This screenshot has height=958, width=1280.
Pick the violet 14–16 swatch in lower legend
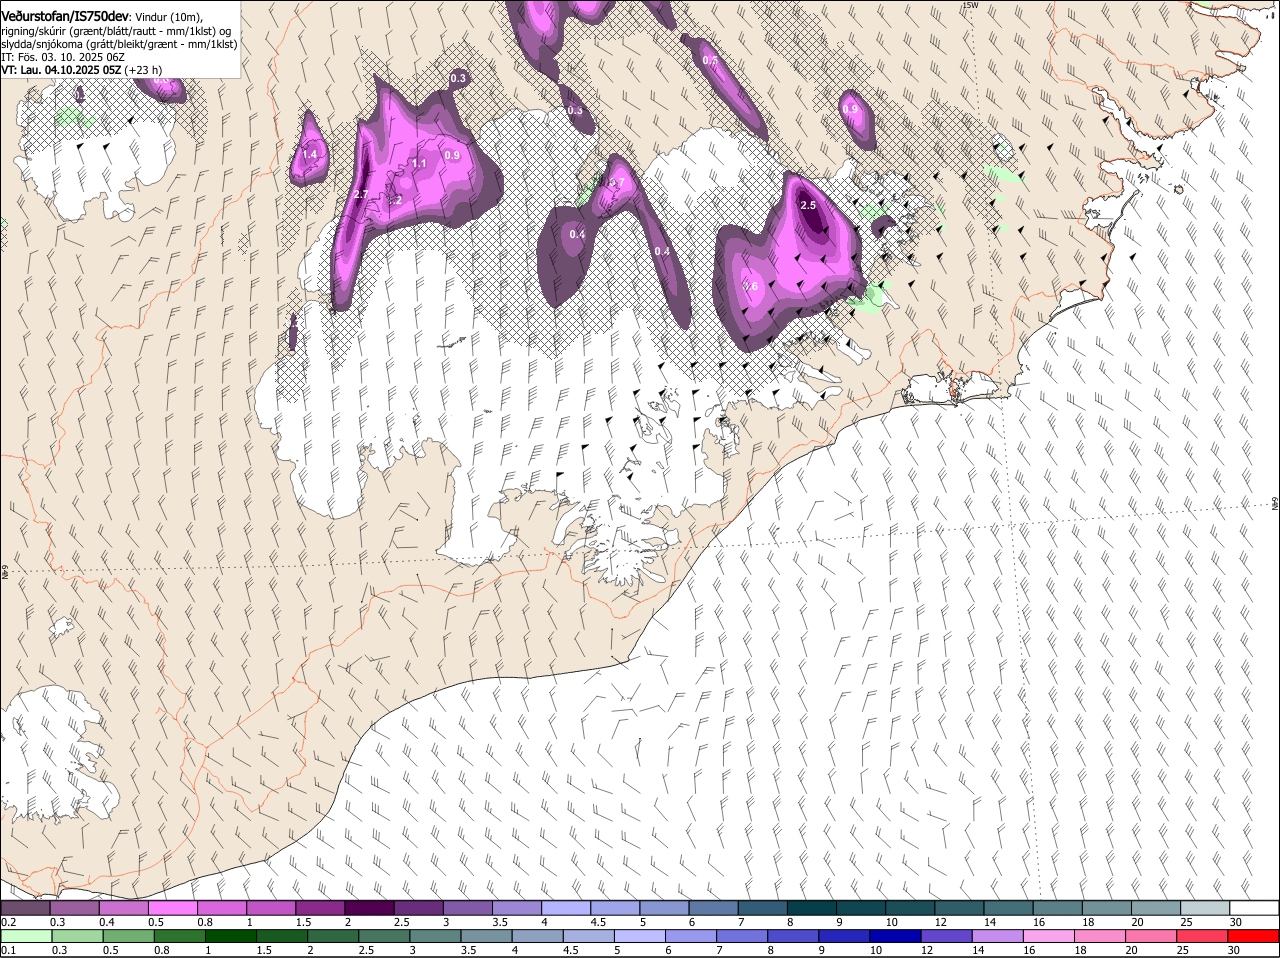[999, 937]
